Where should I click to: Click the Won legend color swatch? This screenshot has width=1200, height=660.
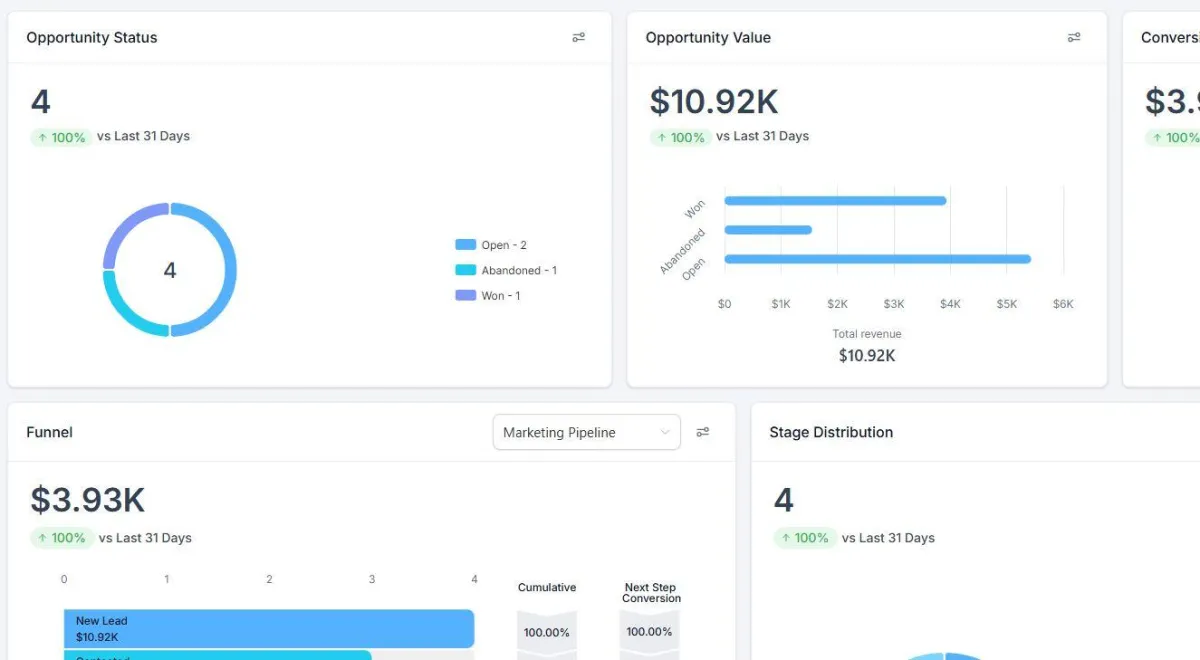pyautogui.click(x=465, y=295)
